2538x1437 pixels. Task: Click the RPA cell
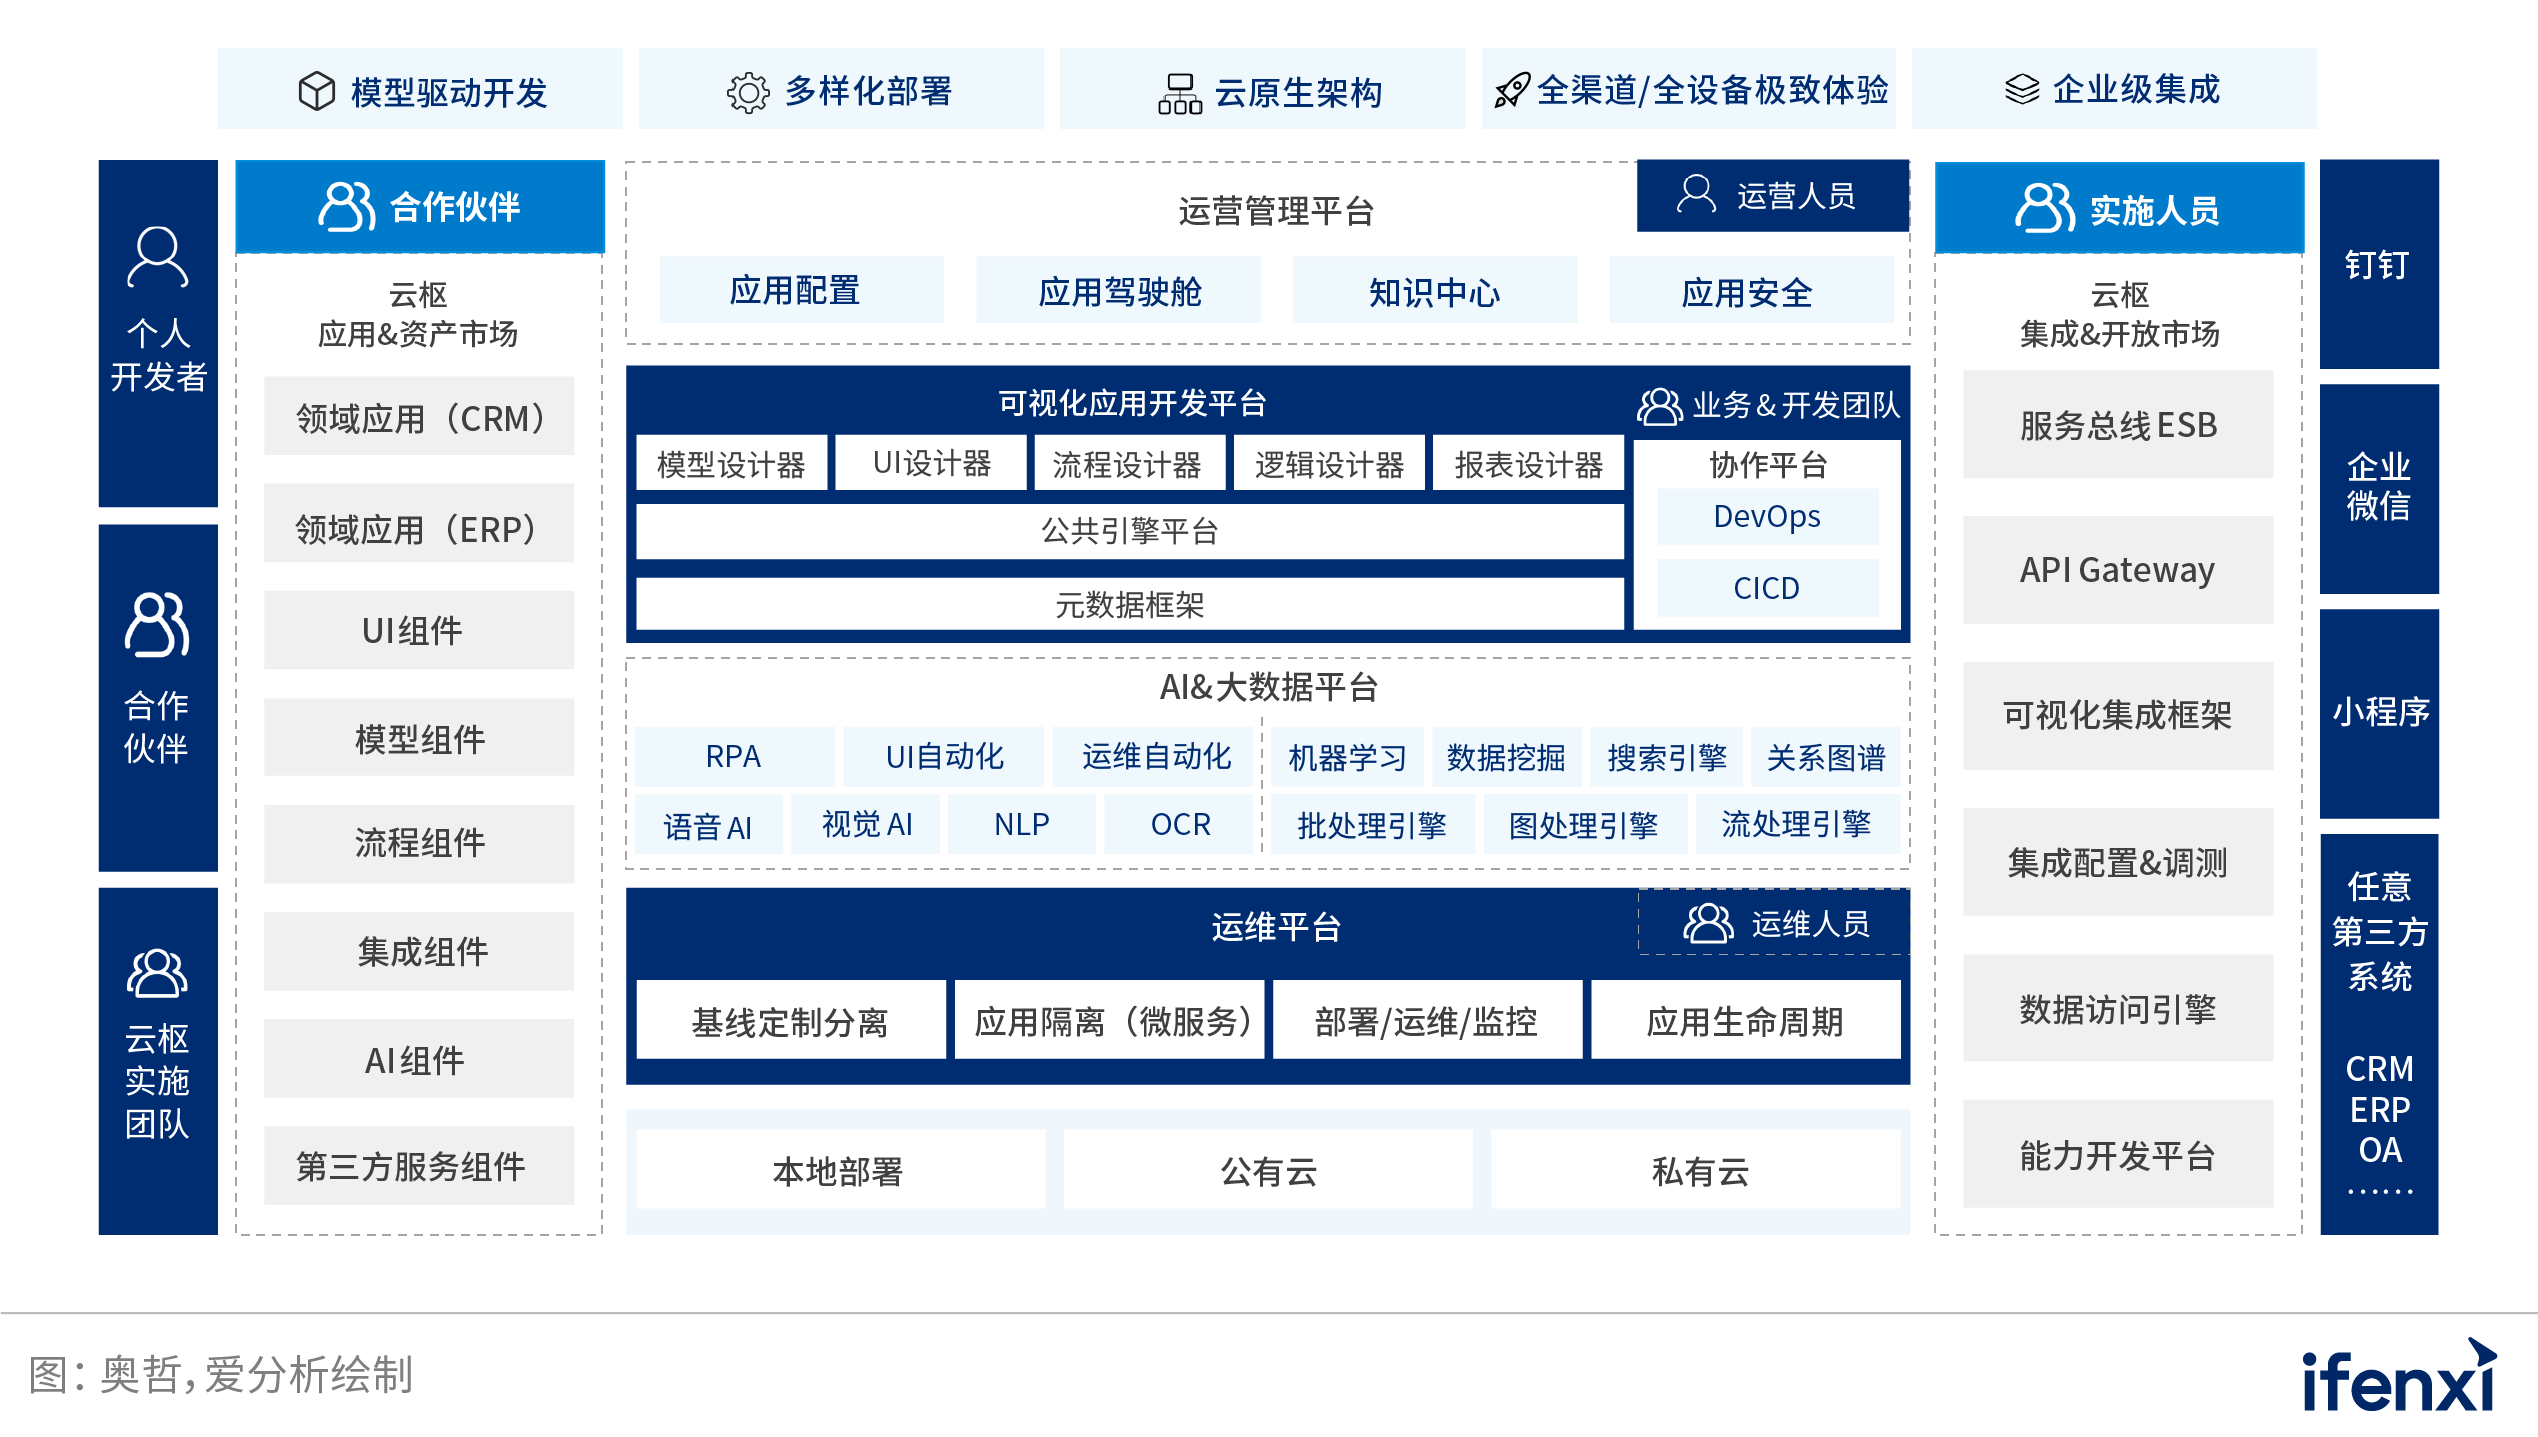click(x=733, y=757)
